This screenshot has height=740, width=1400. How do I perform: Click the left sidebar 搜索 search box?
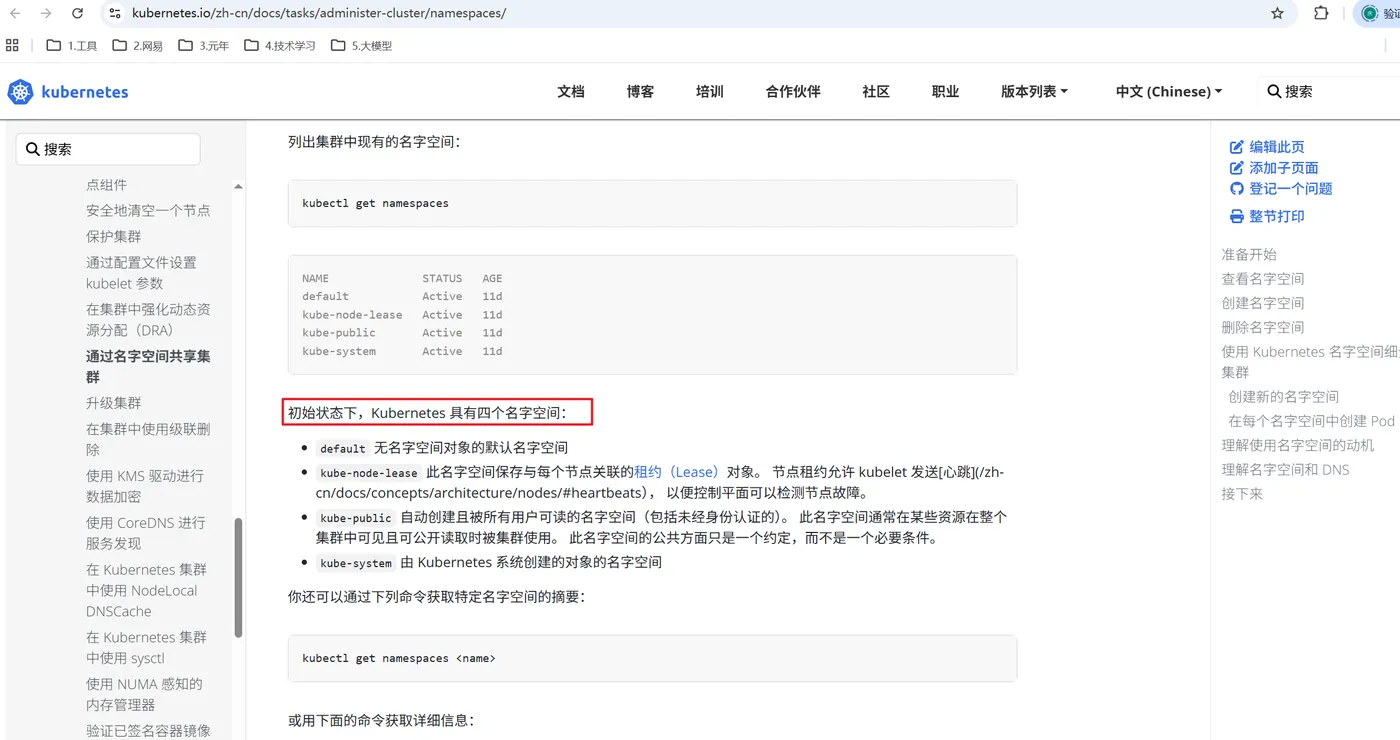click(108, 149)
